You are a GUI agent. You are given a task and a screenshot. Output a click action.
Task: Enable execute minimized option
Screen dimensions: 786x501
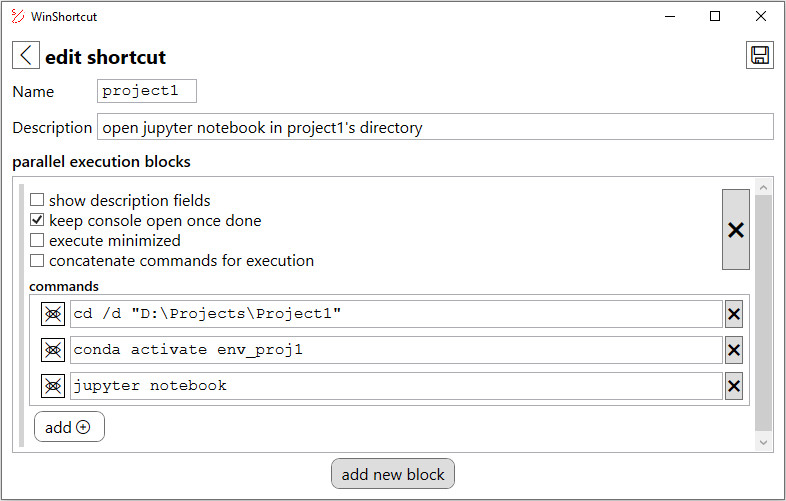pyautogui.click(x=37, y=241)
